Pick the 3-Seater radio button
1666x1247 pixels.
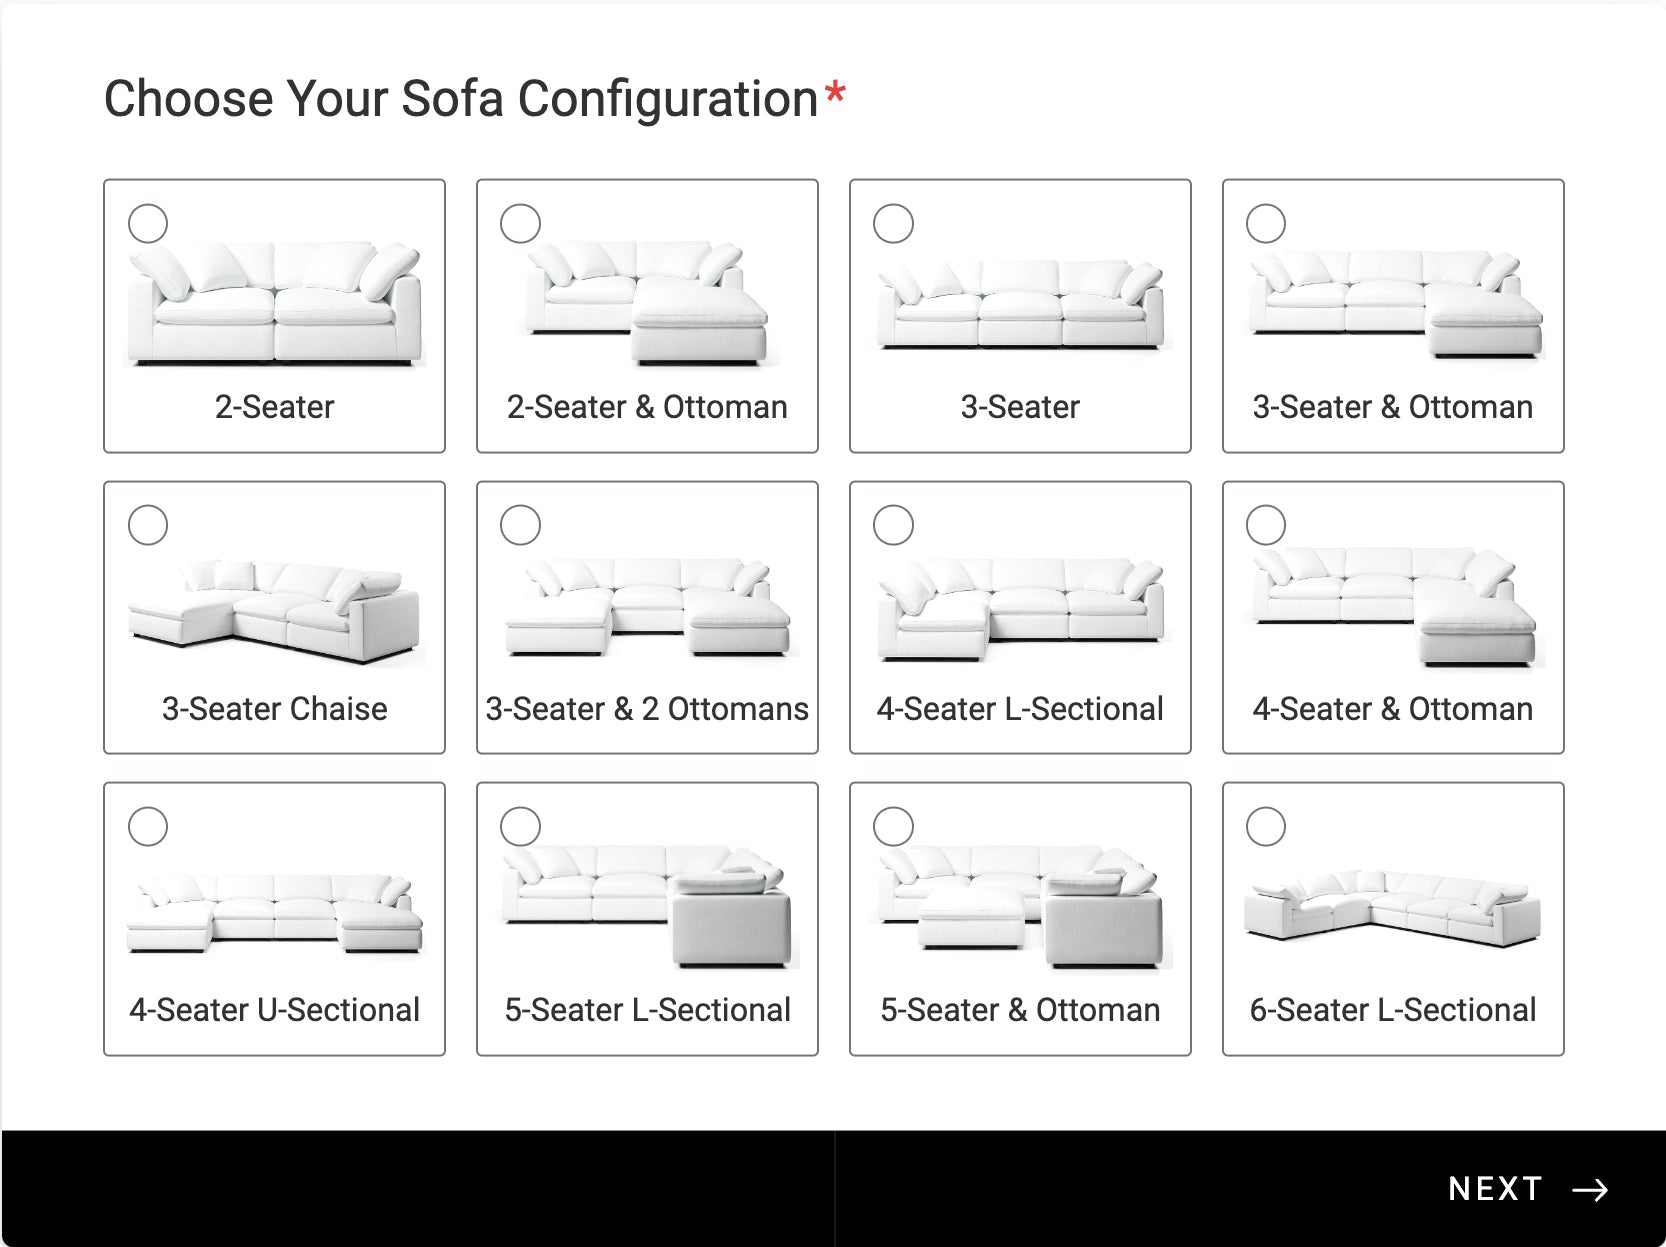click(x=893, y=223)
